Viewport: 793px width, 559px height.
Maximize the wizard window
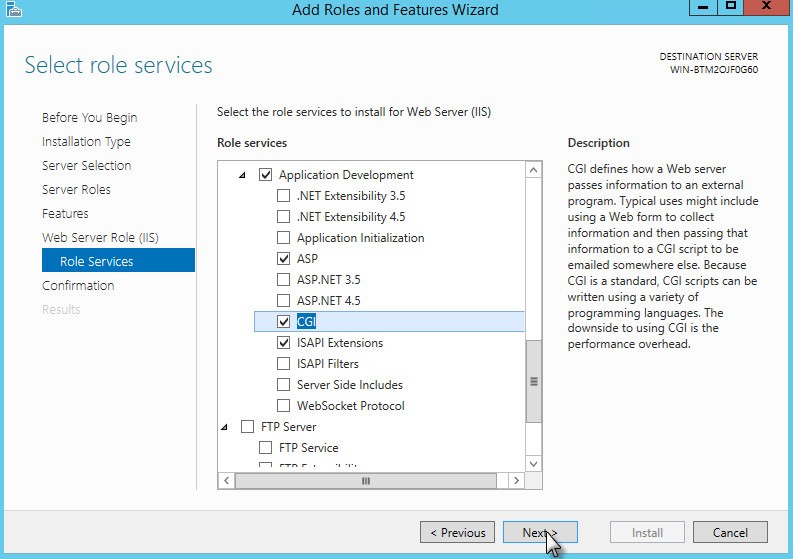[731, 8]
